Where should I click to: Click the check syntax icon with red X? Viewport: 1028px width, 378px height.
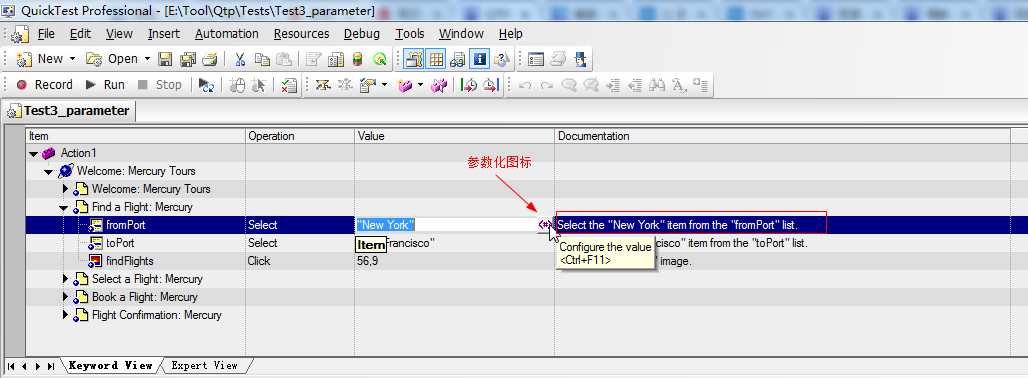[288, 85]
